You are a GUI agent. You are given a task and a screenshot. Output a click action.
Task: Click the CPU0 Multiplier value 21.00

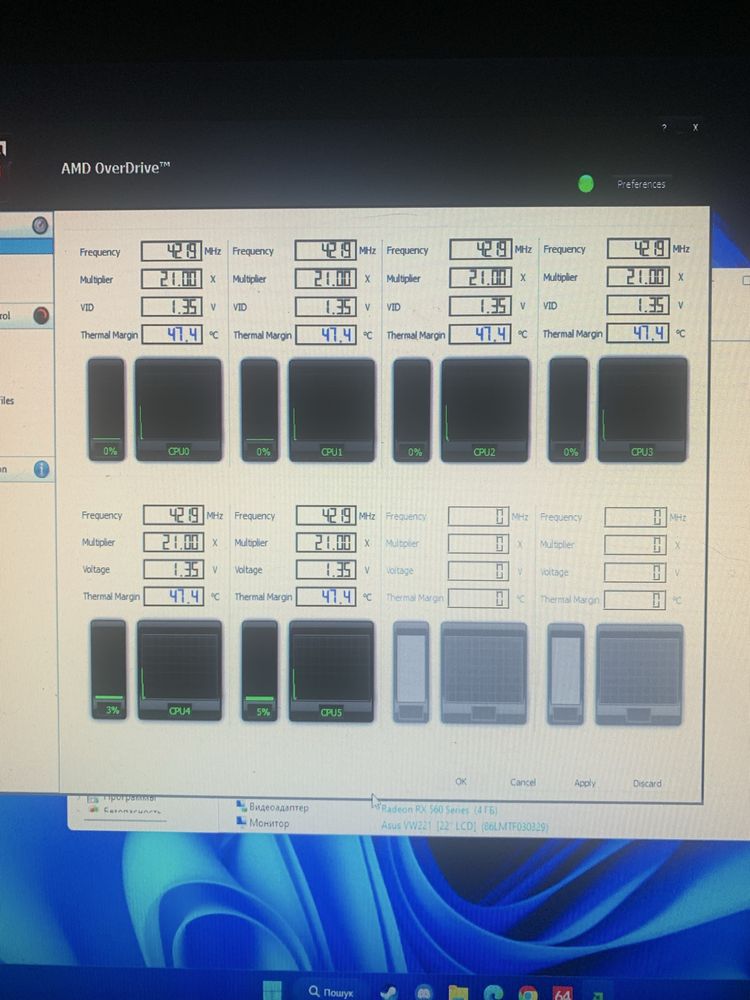tap(172, 279)
